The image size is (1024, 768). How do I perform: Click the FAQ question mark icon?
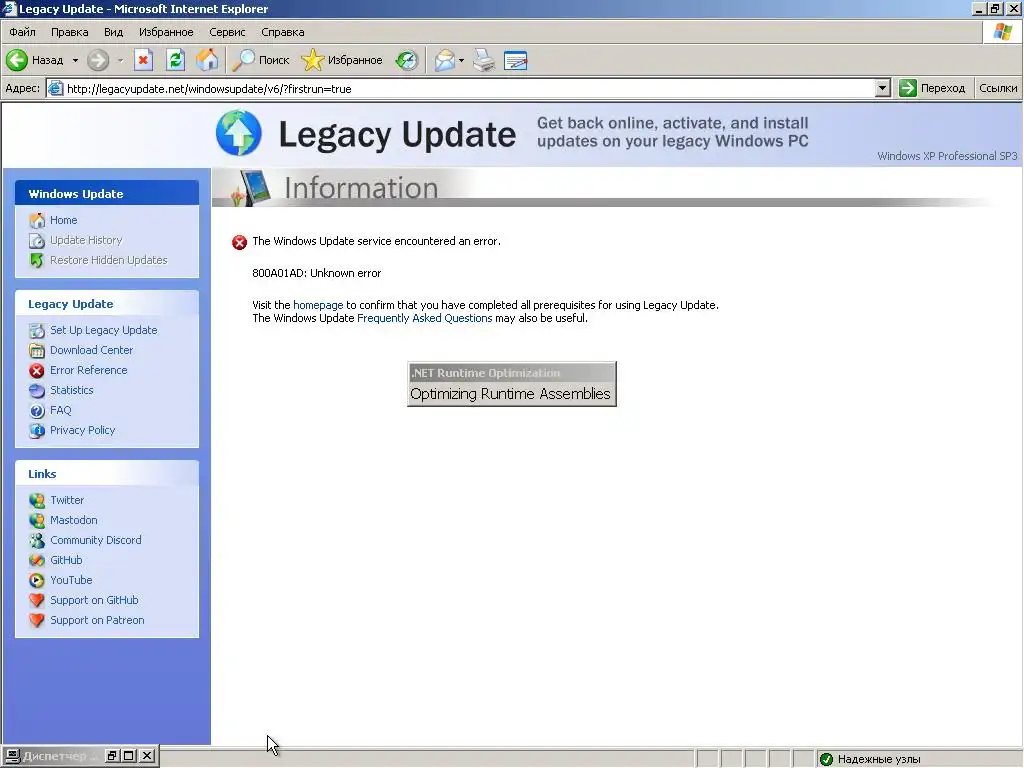tap(37, 411)
